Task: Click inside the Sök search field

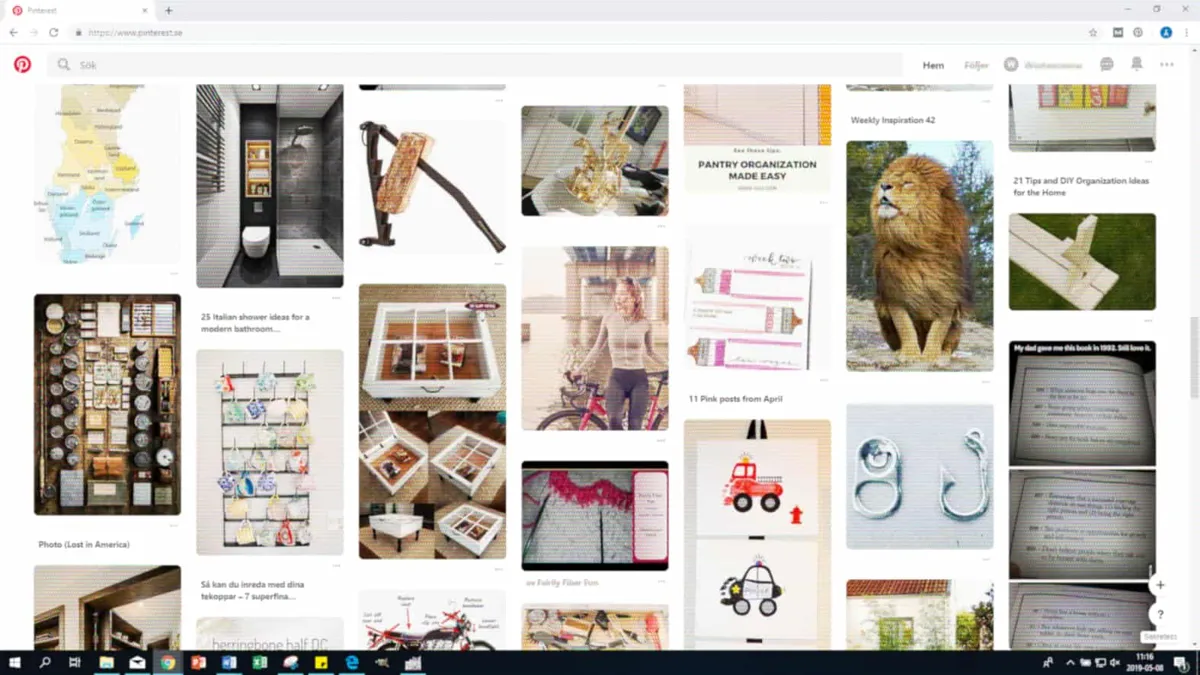Action: 300,64
